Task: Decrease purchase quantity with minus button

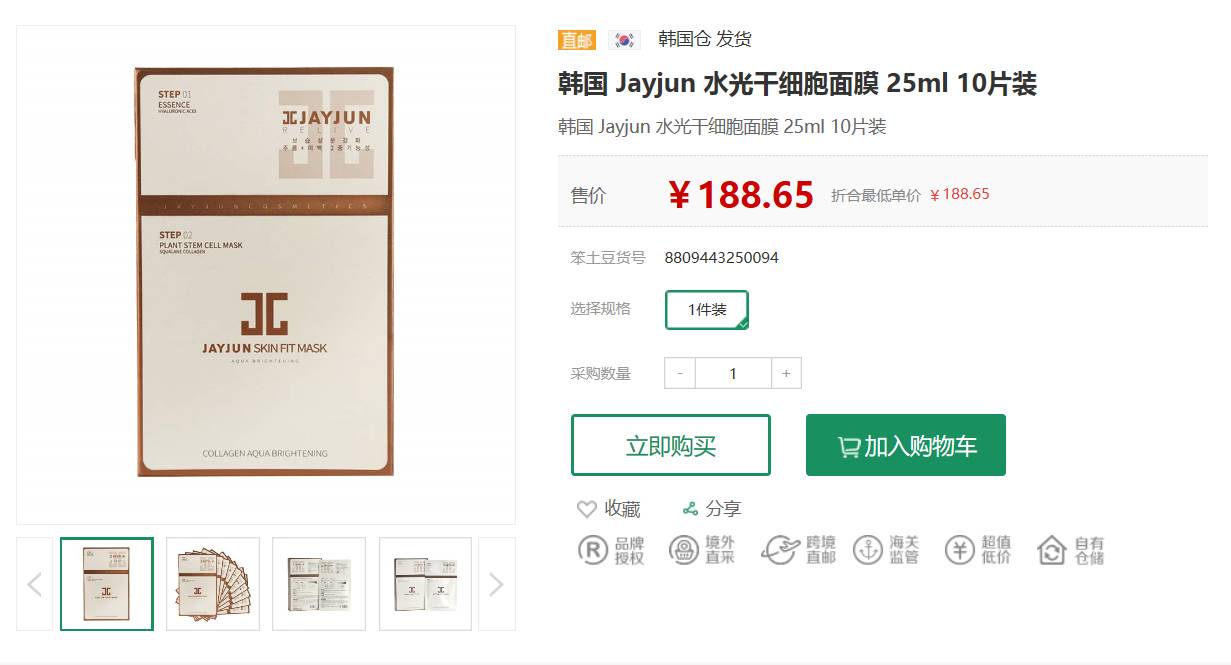Action: click(680, 373)
